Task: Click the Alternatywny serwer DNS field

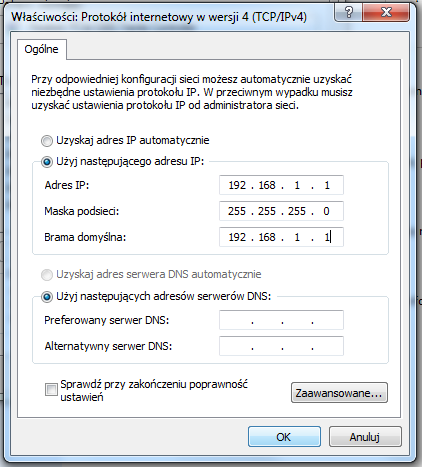Action: (x=281, y=346)
